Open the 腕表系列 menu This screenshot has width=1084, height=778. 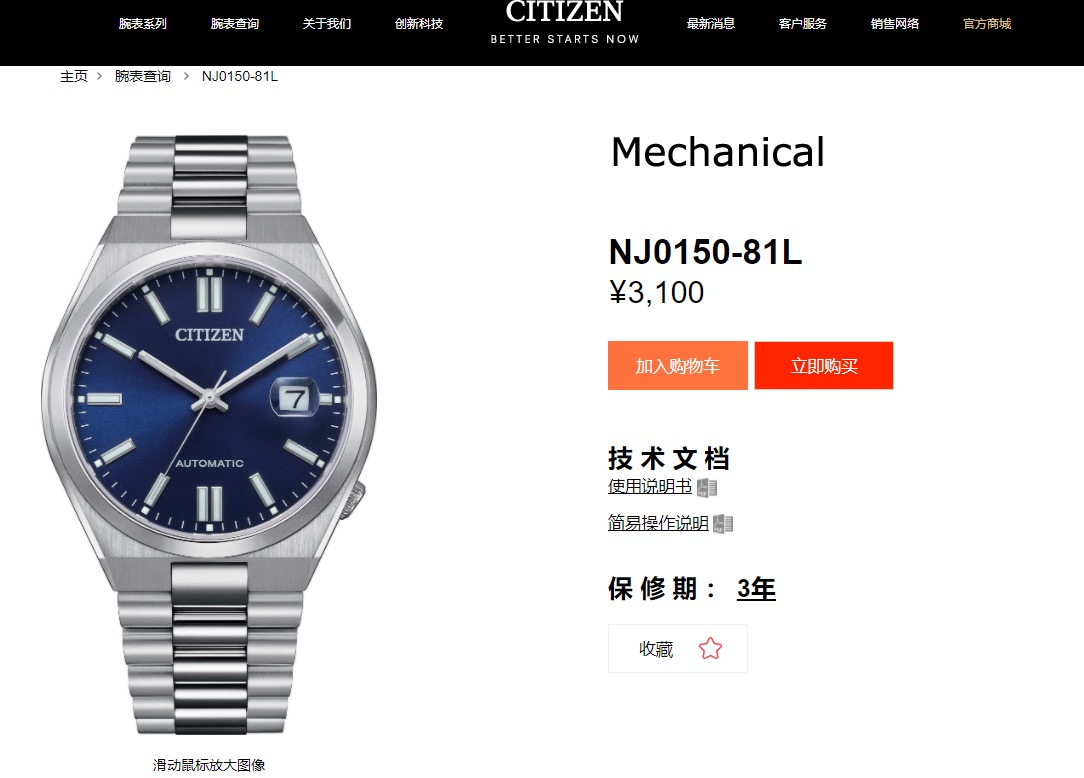tap(142, 24)
